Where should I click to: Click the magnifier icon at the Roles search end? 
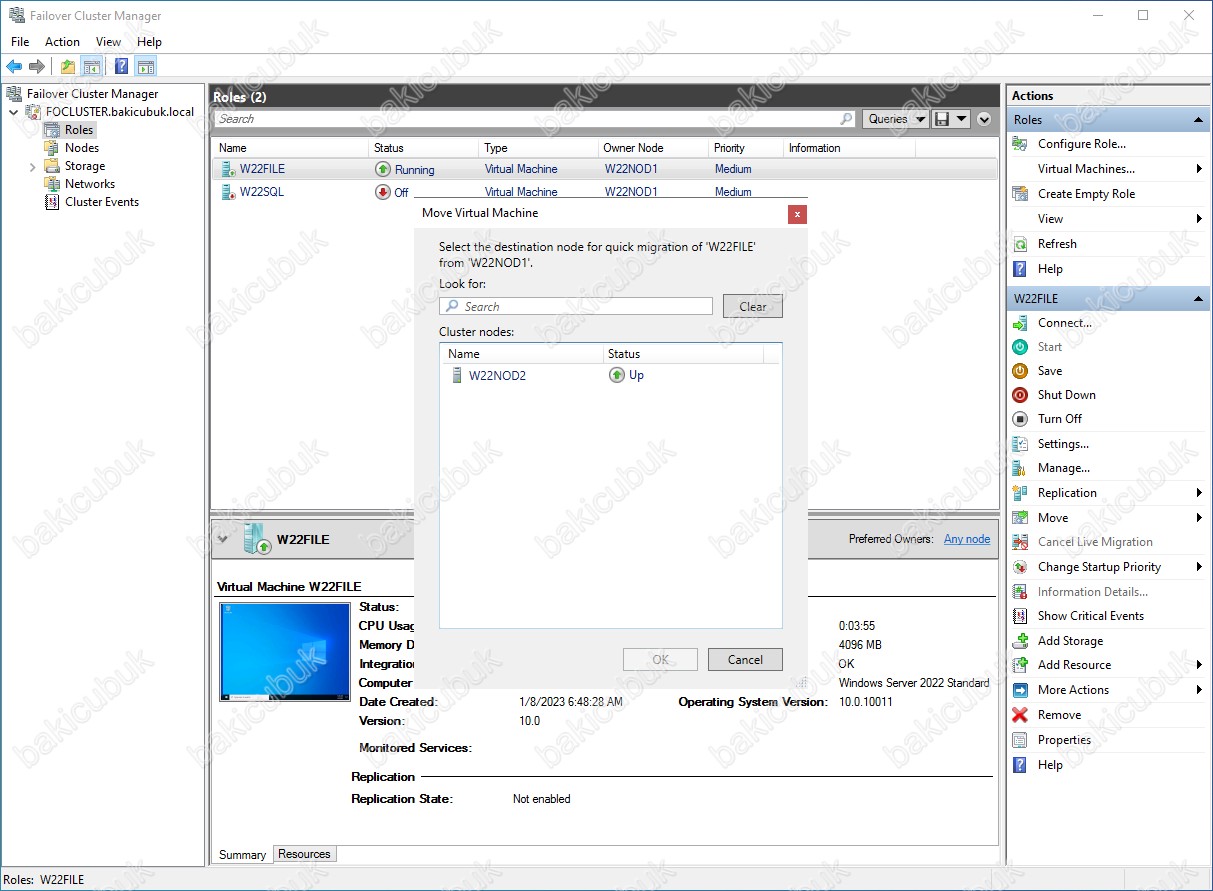click(846, 119)
